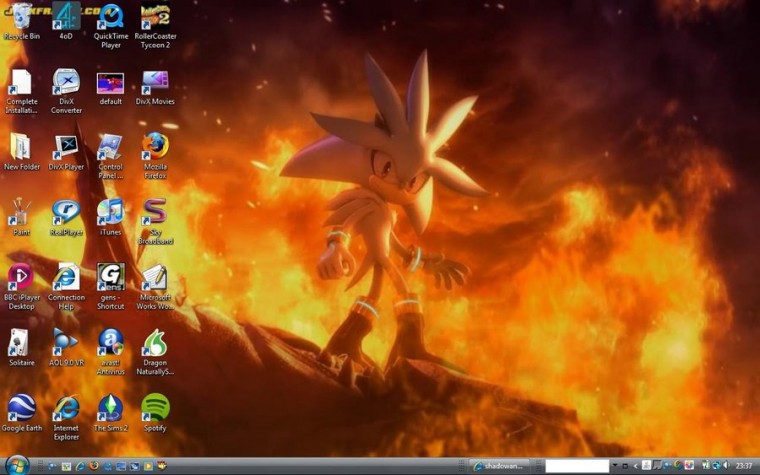Image resolution: width=760 pixels, height=475 pixels.
Task: Click the 23:37 taskbar clock
Action: pyautogui.click(x=744, y=466)
